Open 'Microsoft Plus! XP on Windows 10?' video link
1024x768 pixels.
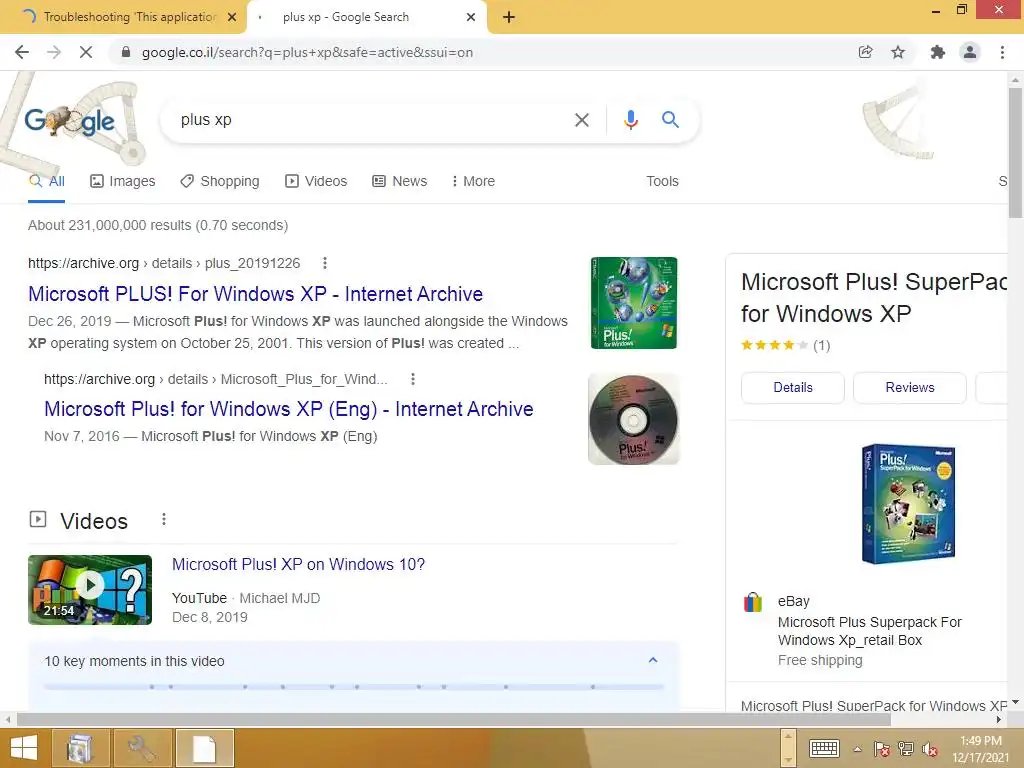point(298,564)
